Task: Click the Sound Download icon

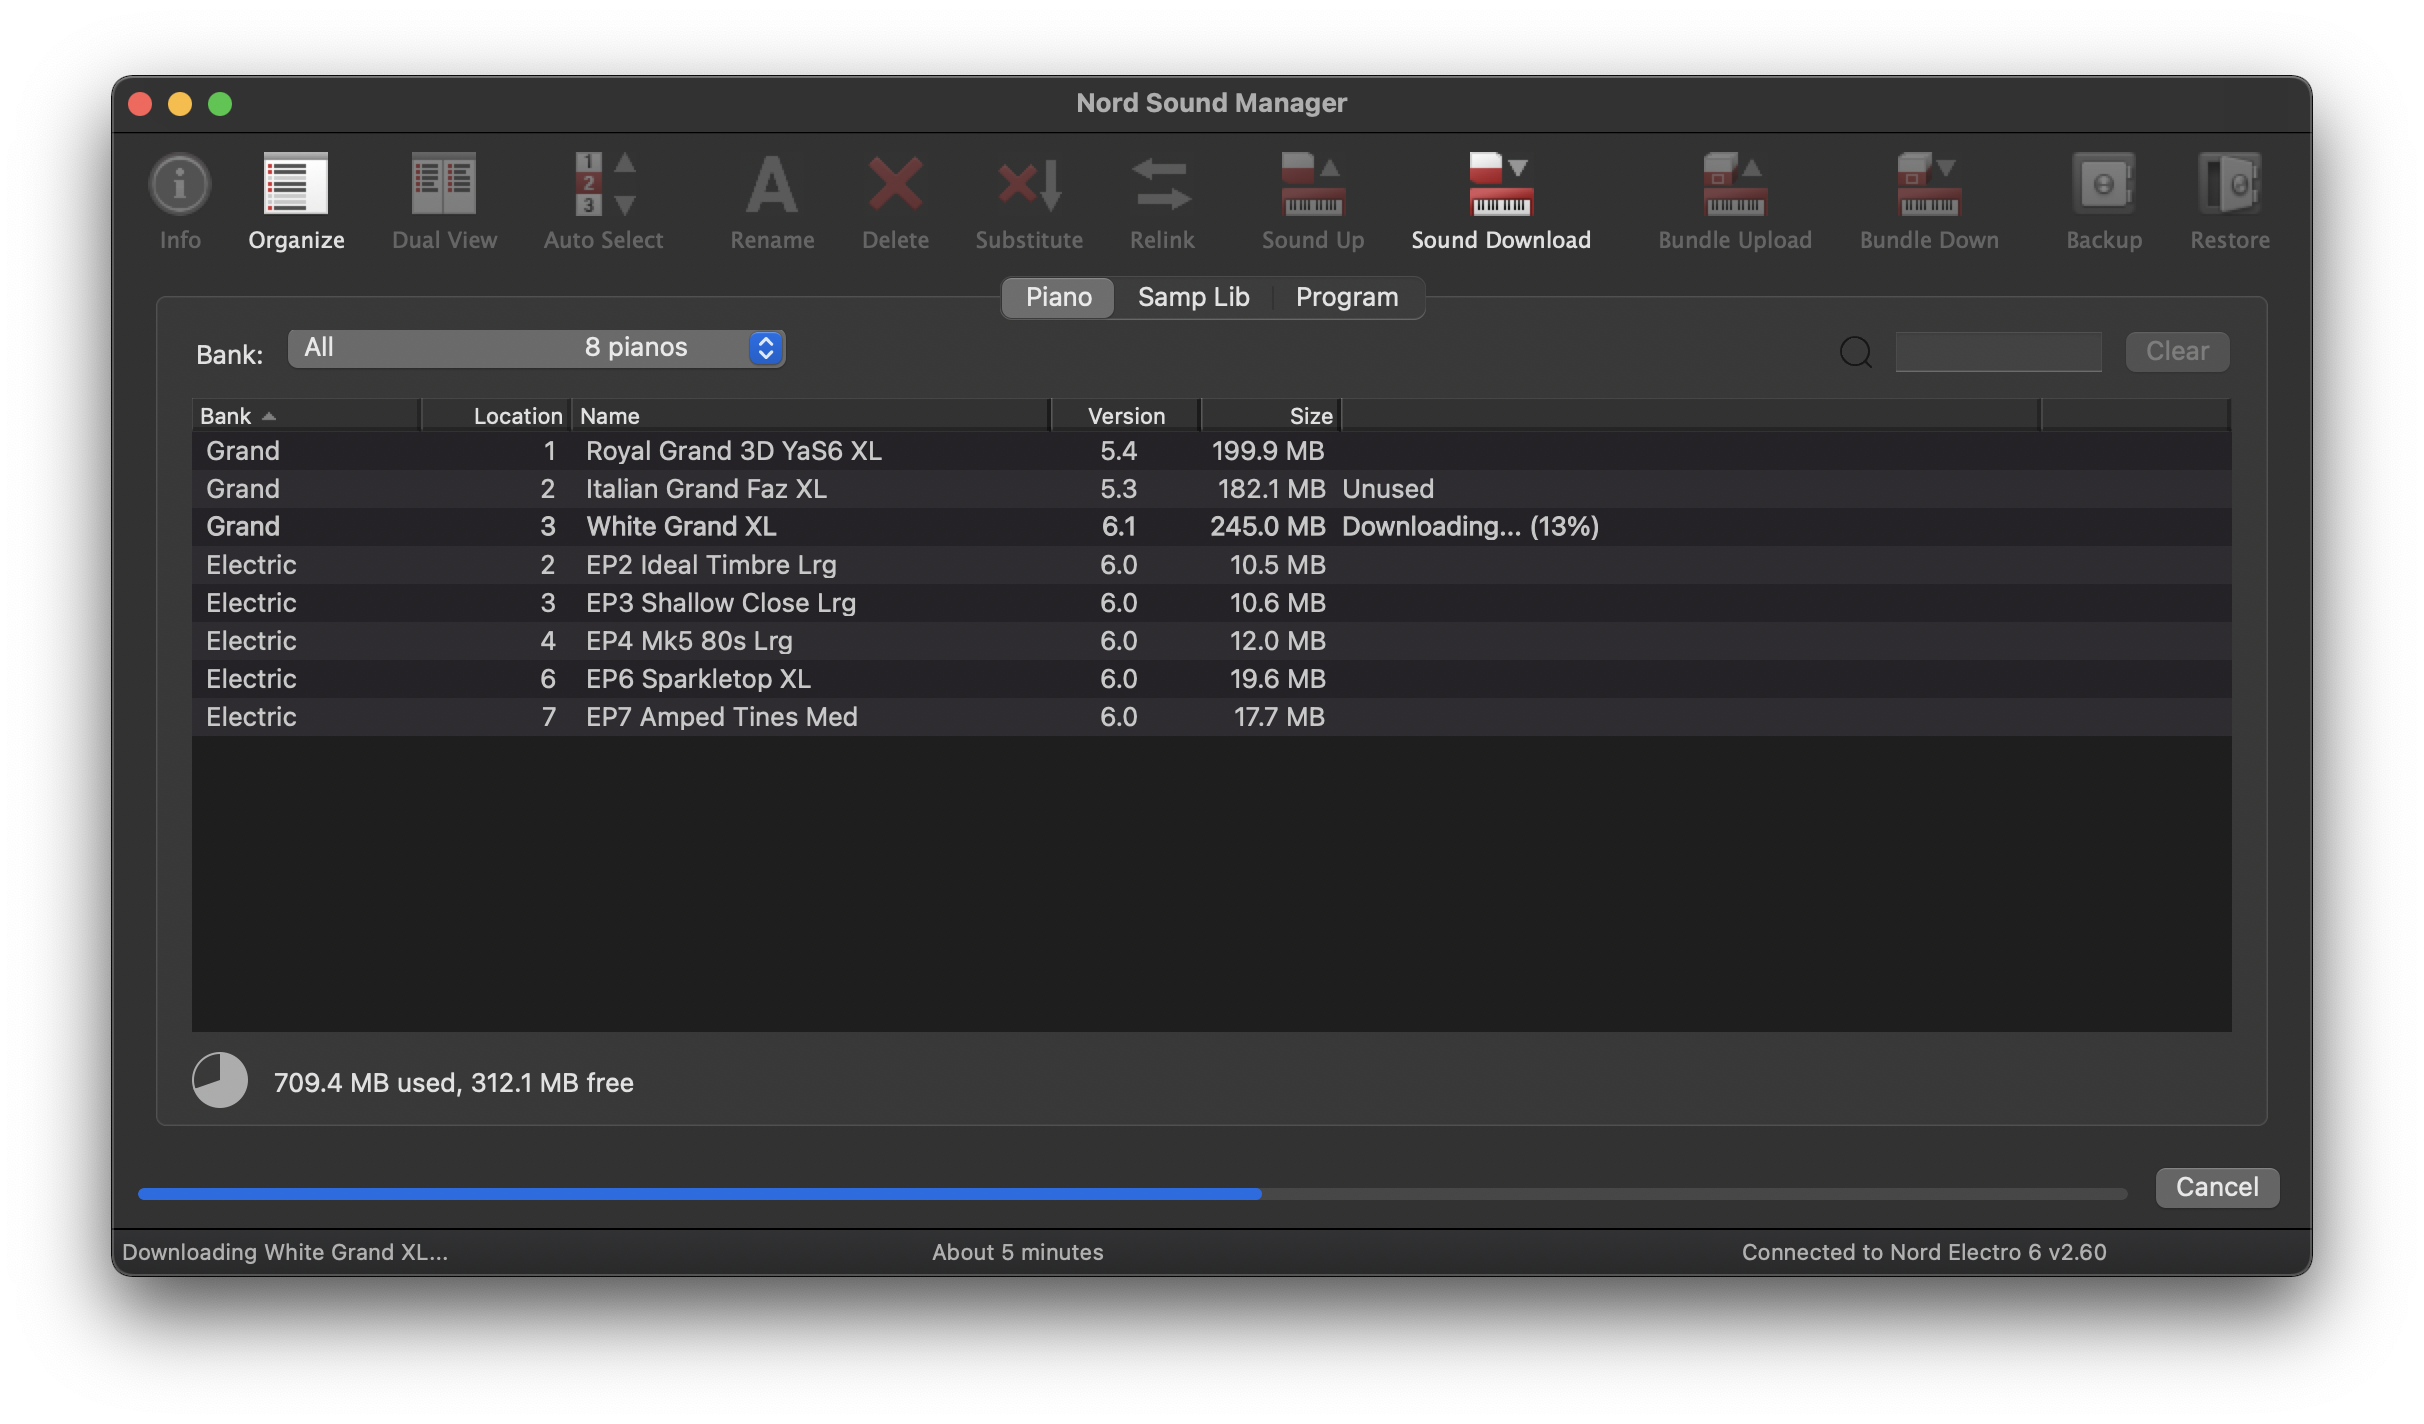Action: (1500, 185)
